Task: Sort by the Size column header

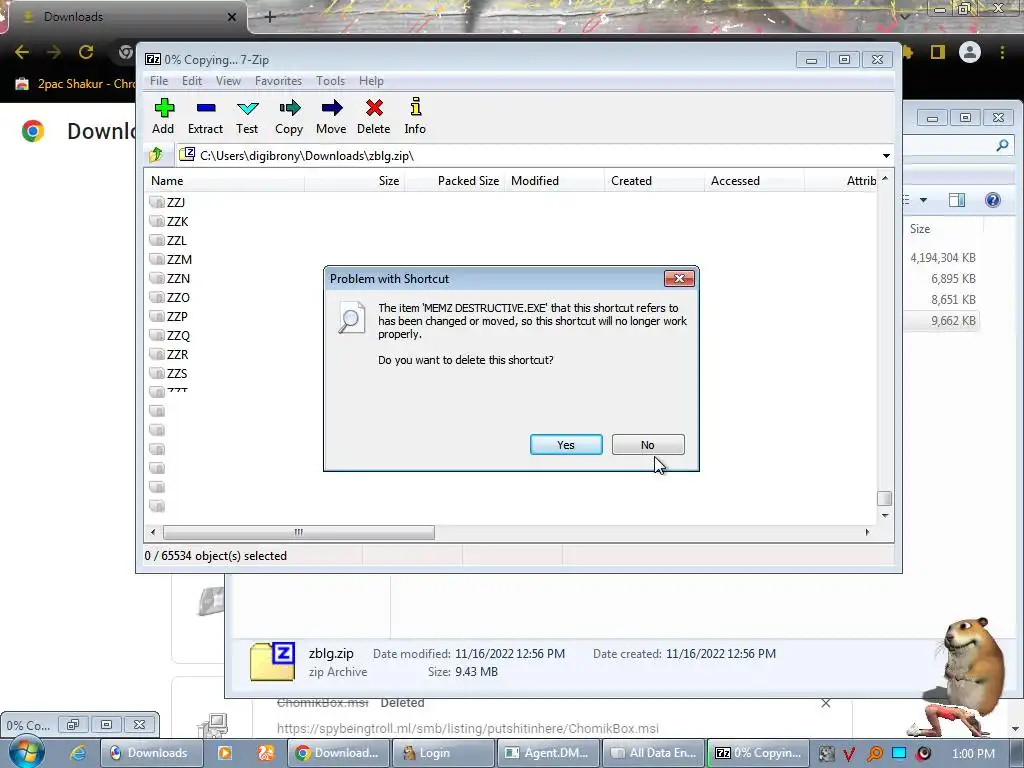Action: (x=355, y=181)
